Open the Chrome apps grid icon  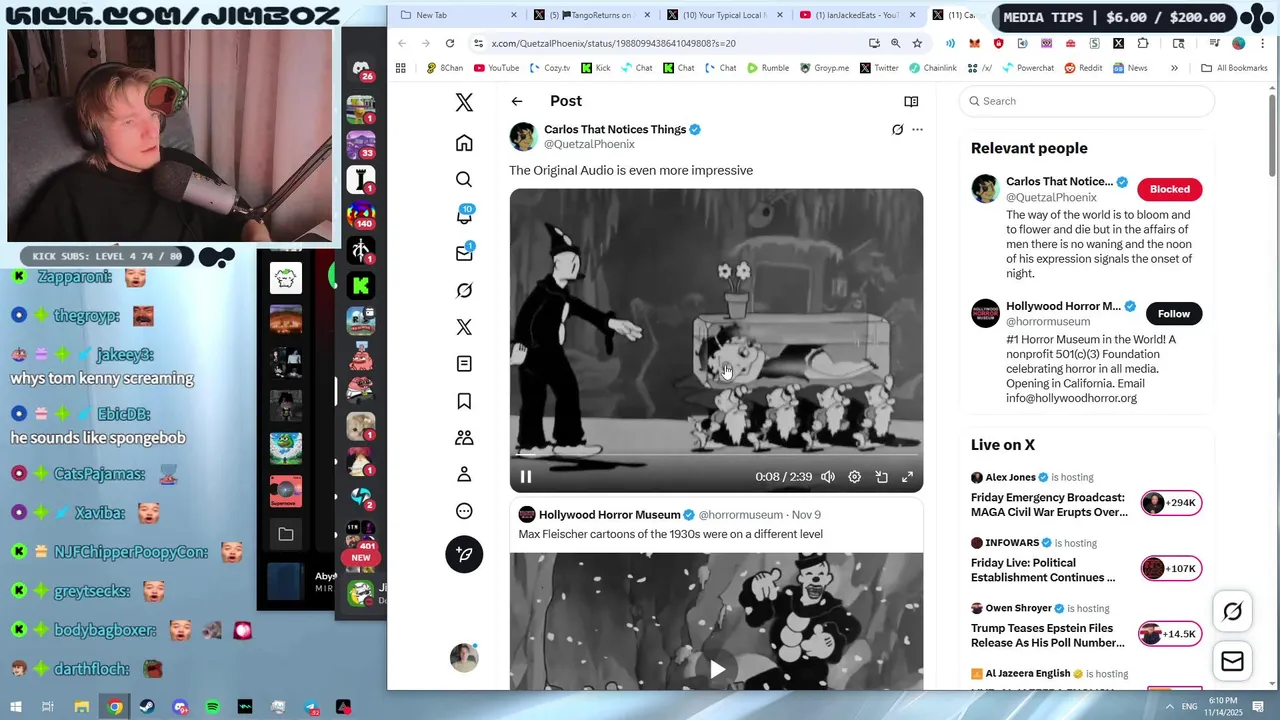(401, 68)
